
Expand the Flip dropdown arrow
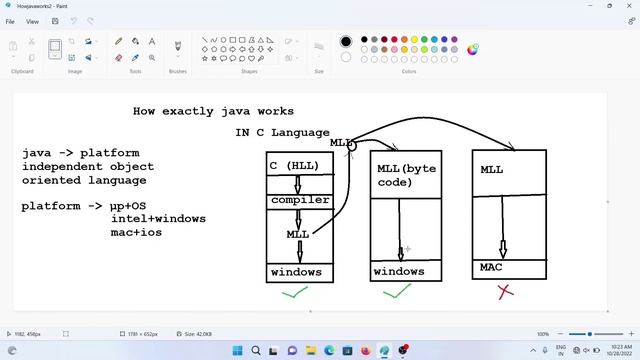click(x=96, y=58)
